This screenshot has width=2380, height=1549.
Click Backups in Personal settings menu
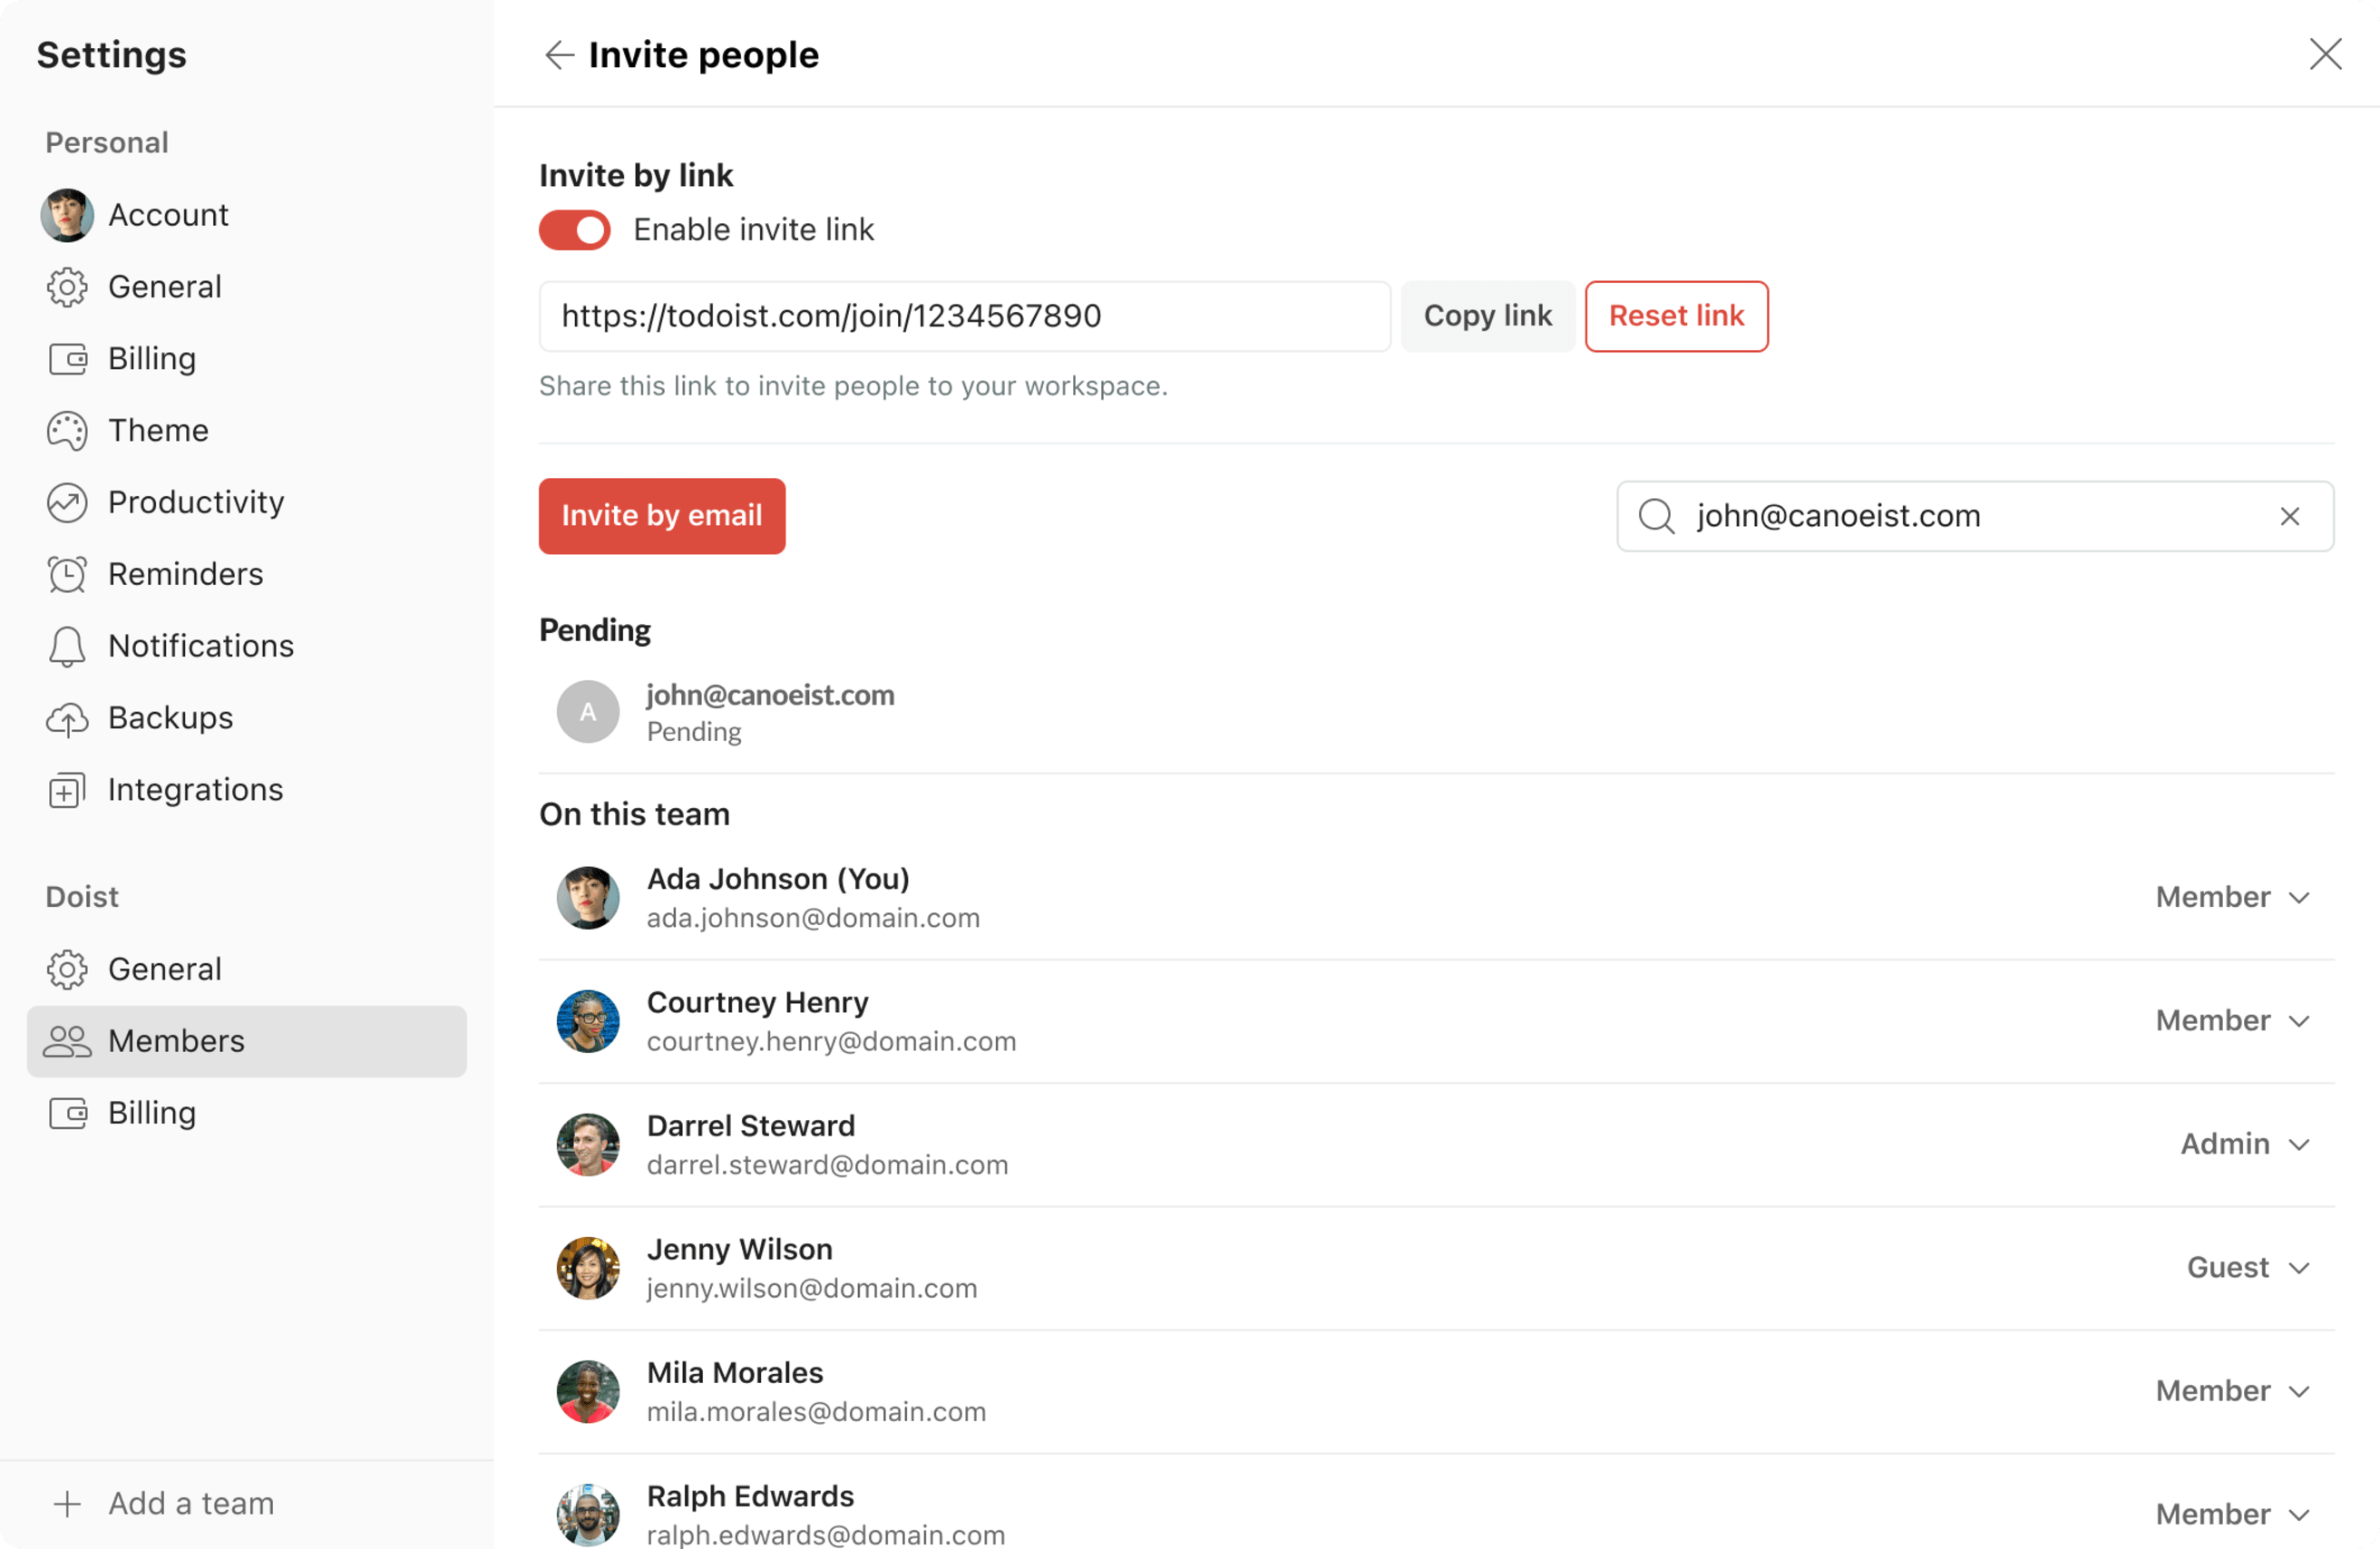pyautogui.click(x=167, y=715)
